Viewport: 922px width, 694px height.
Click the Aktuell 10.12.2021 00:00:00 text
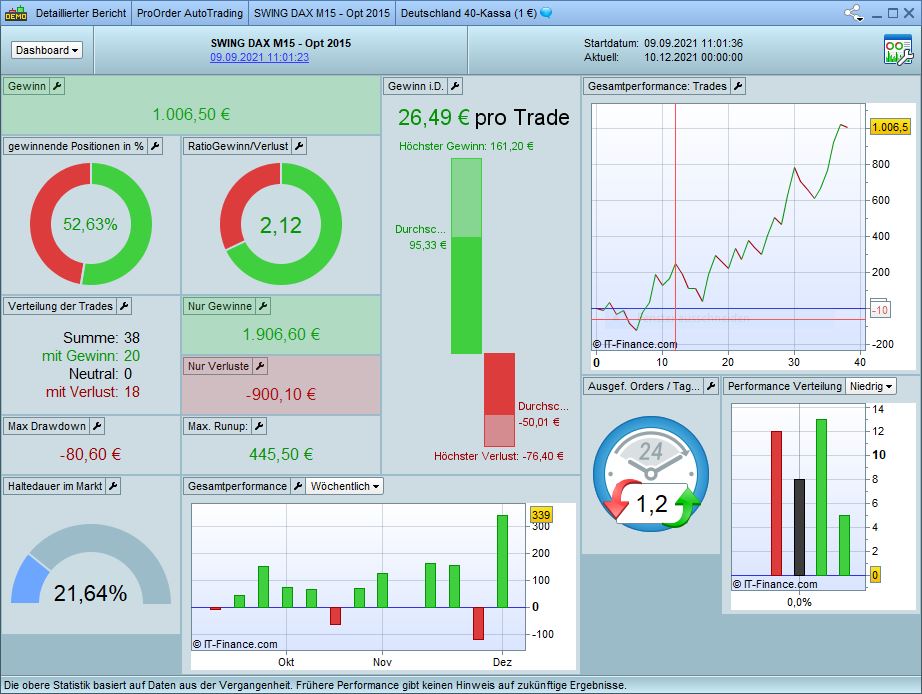click(x=663, y=57)
